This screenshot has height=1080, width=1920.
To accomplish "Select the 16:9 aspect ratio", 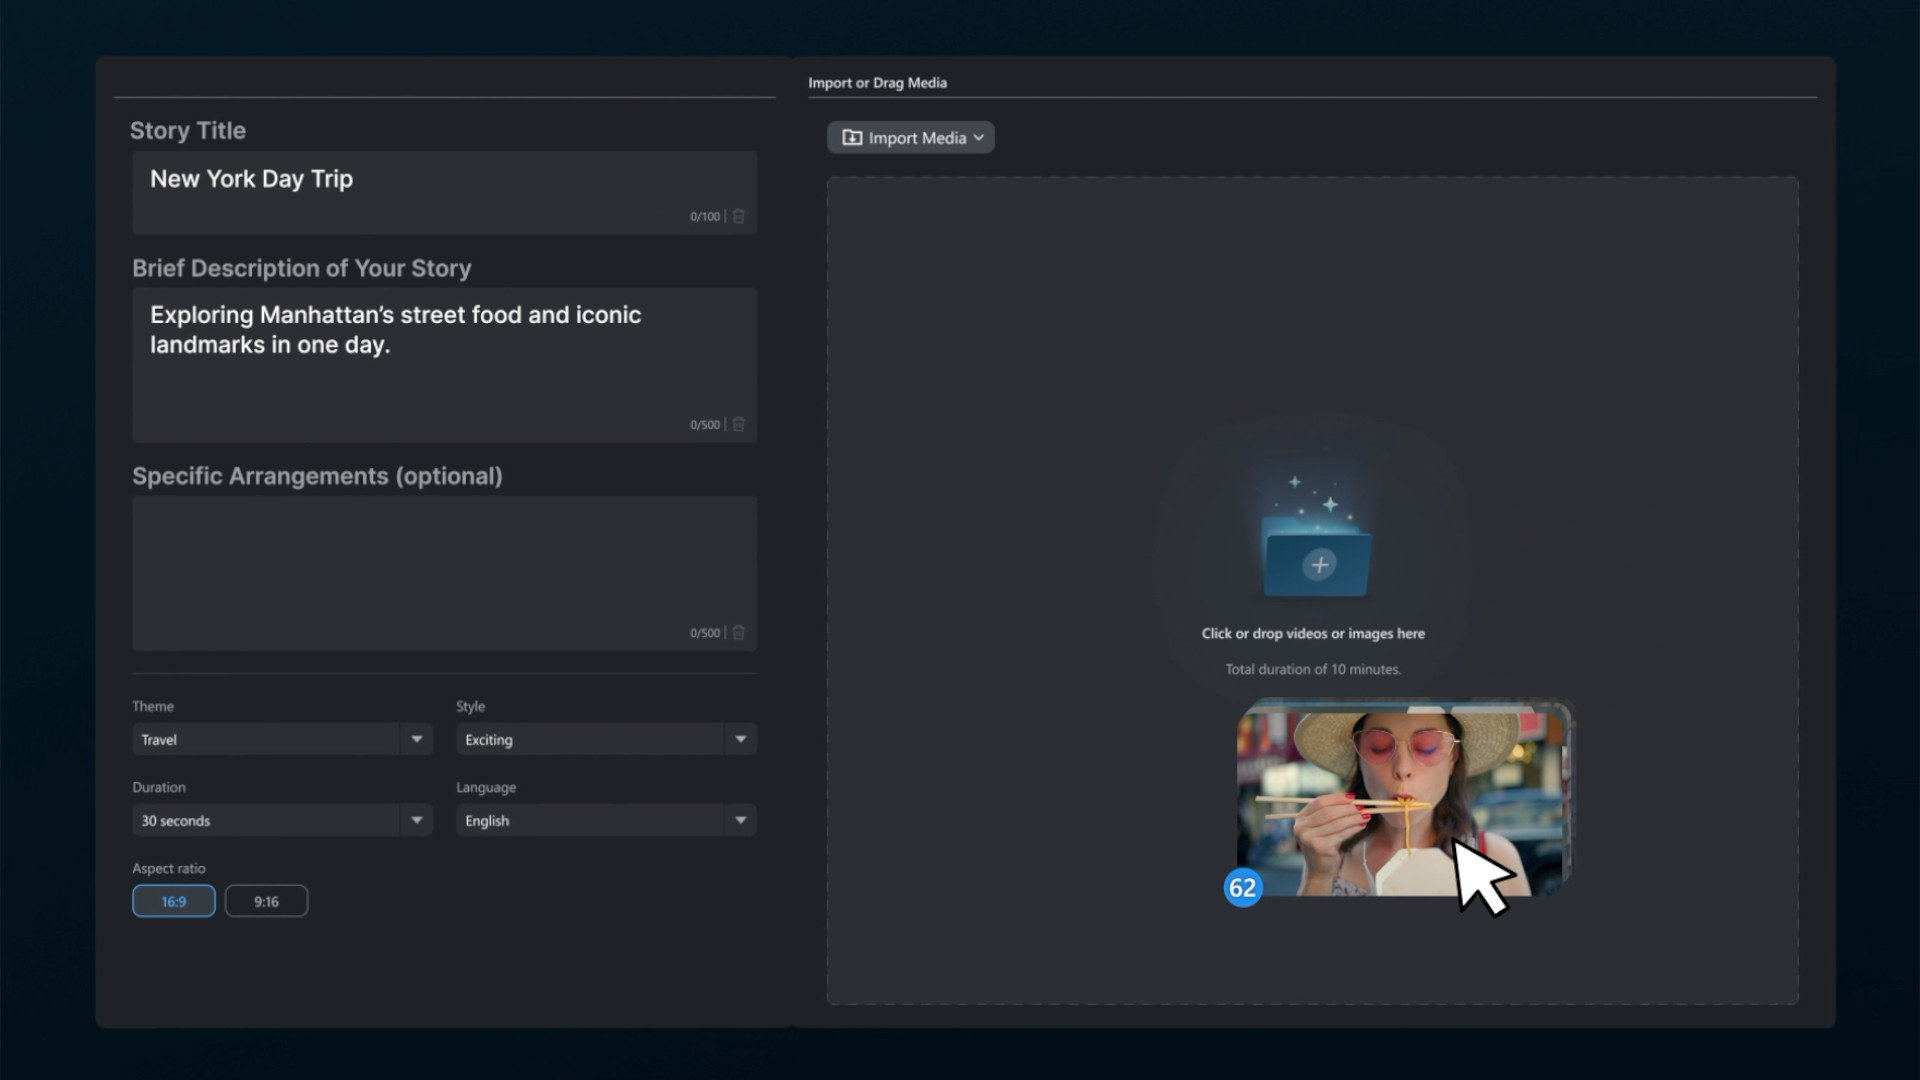I will [174, 901].
